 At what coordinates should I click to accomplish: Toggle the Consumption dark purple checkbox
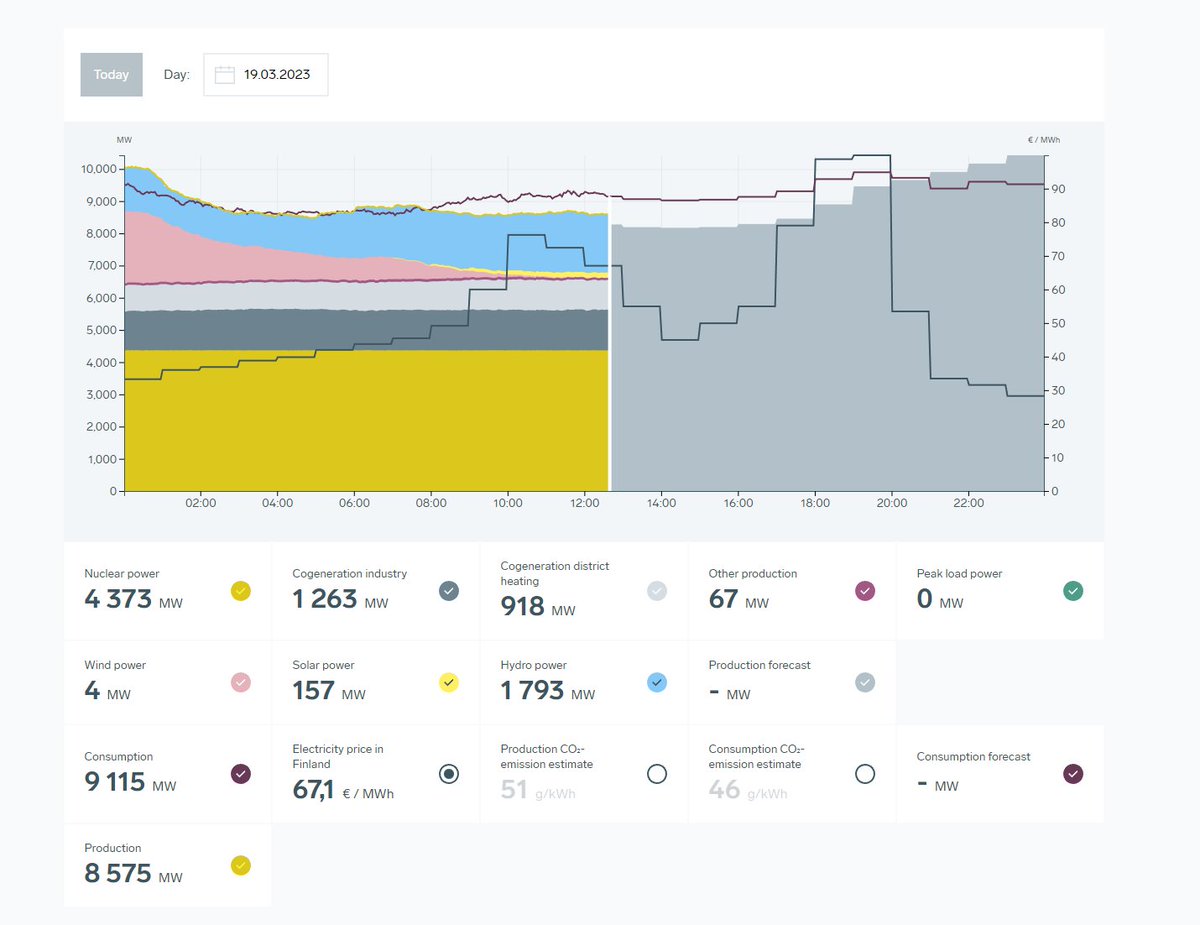tap(240, 773)
